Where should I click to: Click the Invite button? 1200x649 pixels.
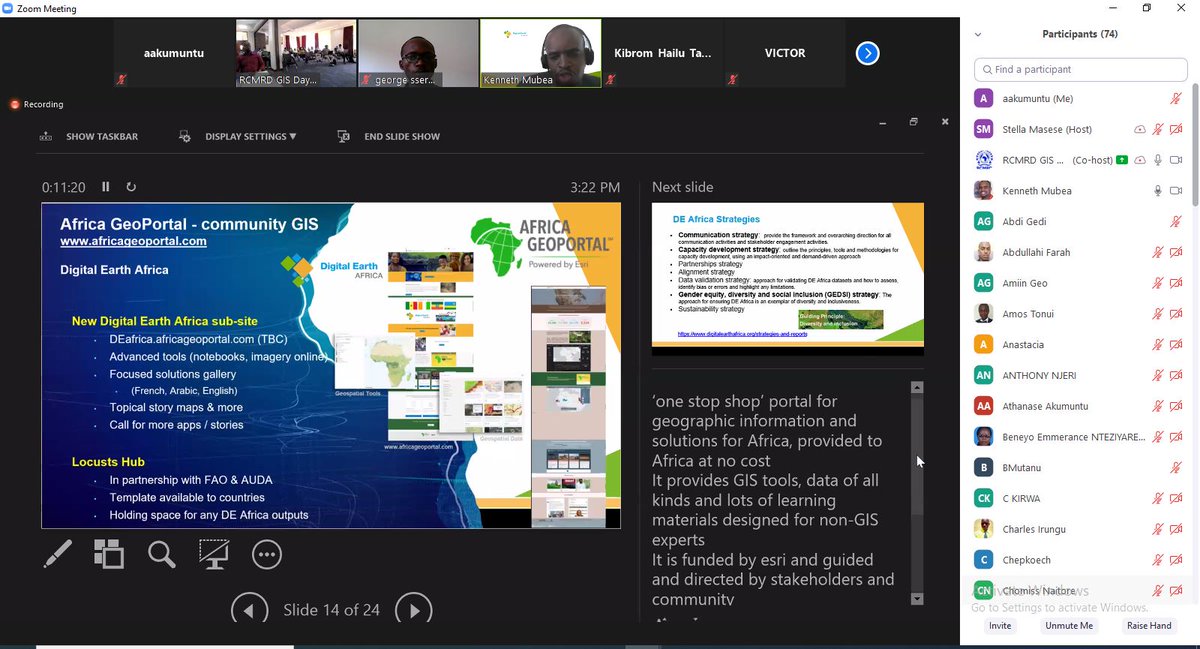(1000, 626)
